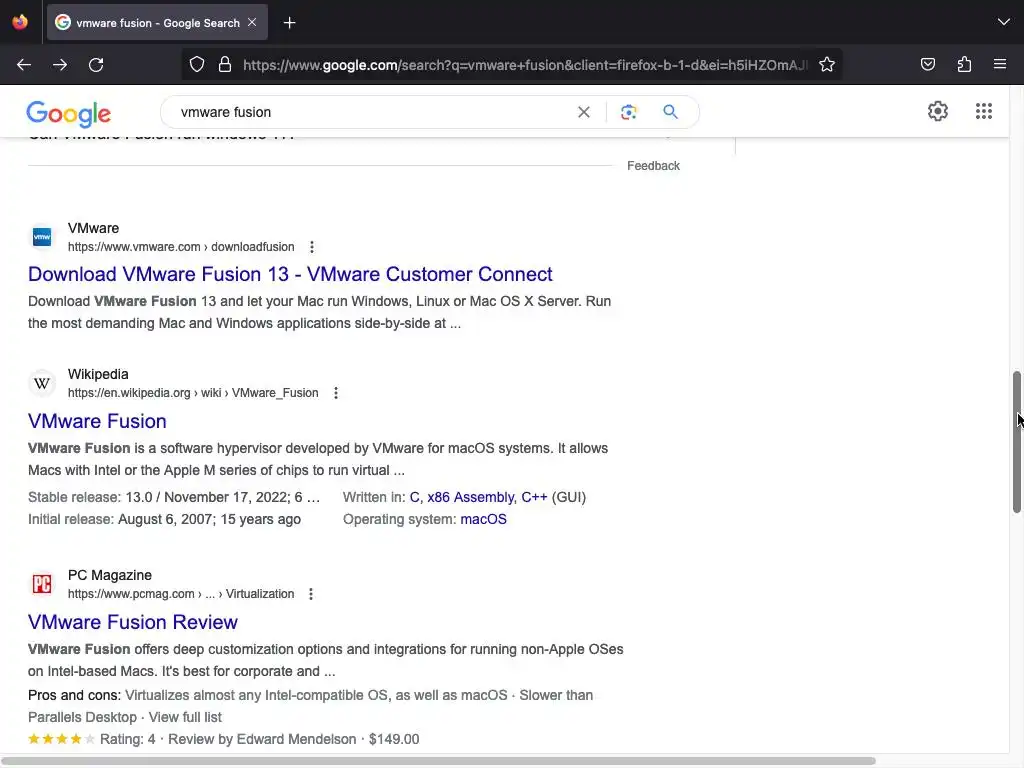Go back to previous page
The width and height of the screenshot is (1024, 768).
tap(24, 65)
